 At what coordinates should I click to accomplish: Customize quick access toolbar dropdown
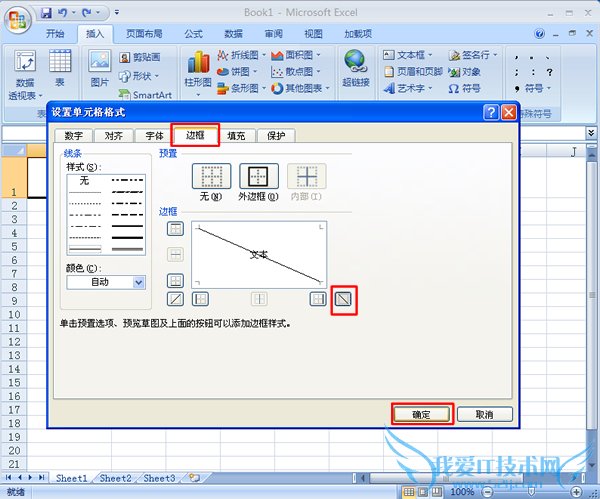coord(117,13)
